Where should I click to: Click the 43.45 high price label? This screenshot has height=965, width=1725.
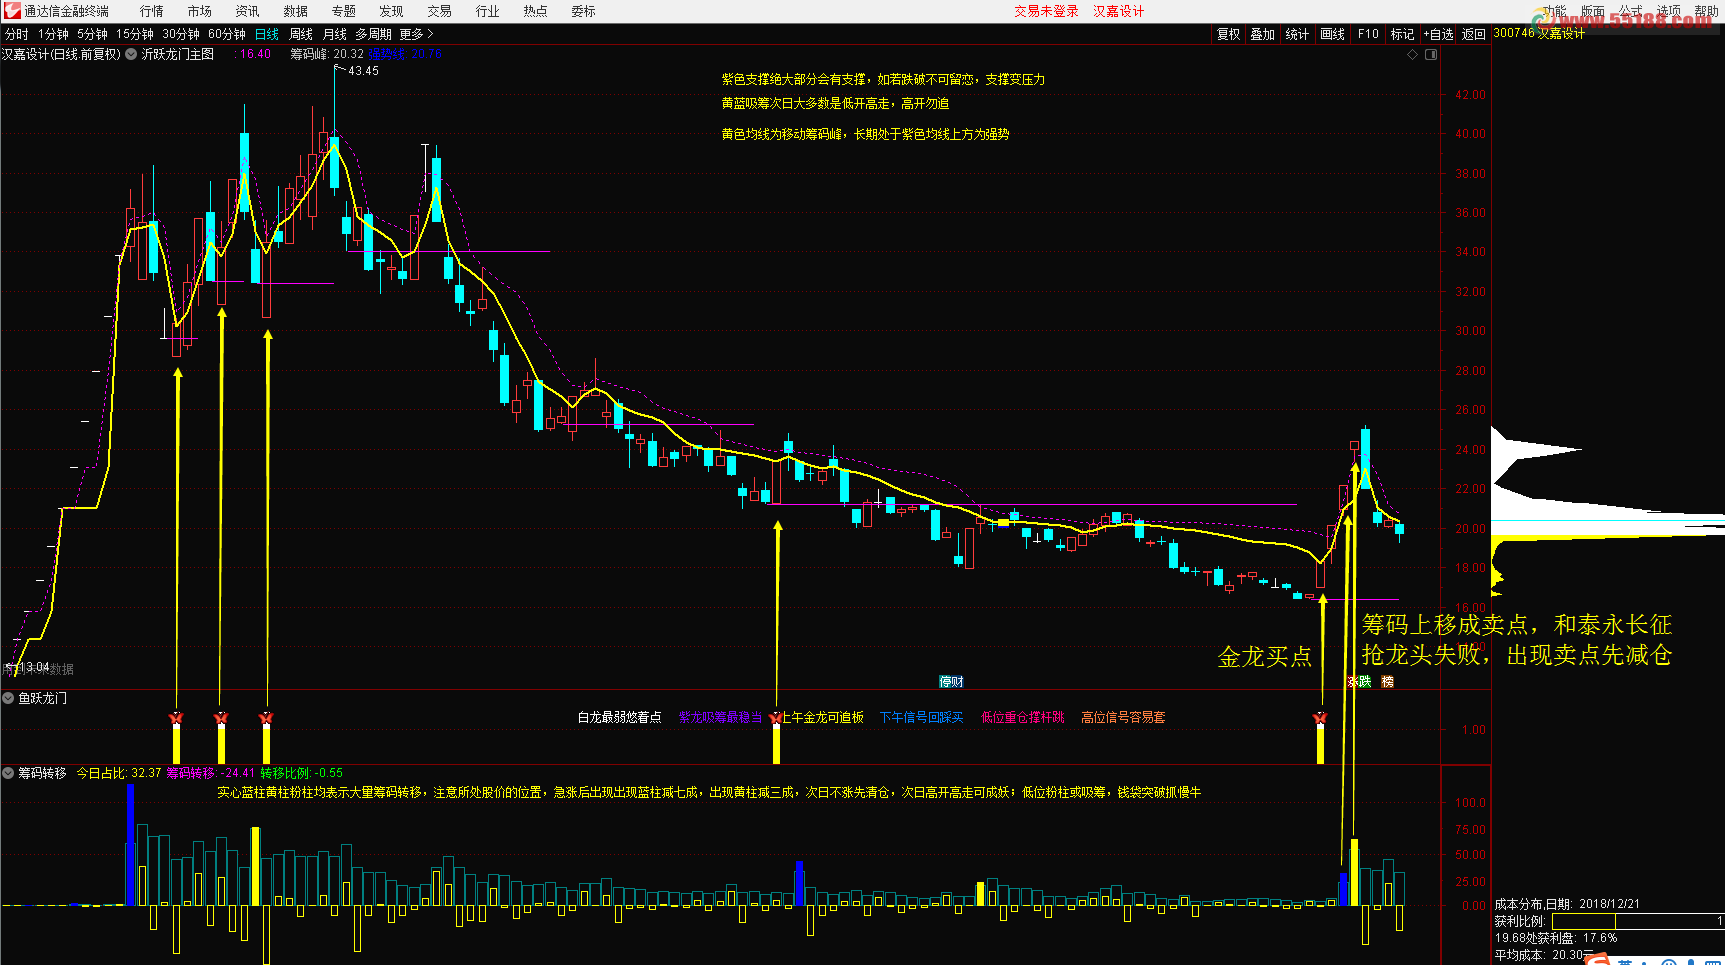tap(363, 71)
